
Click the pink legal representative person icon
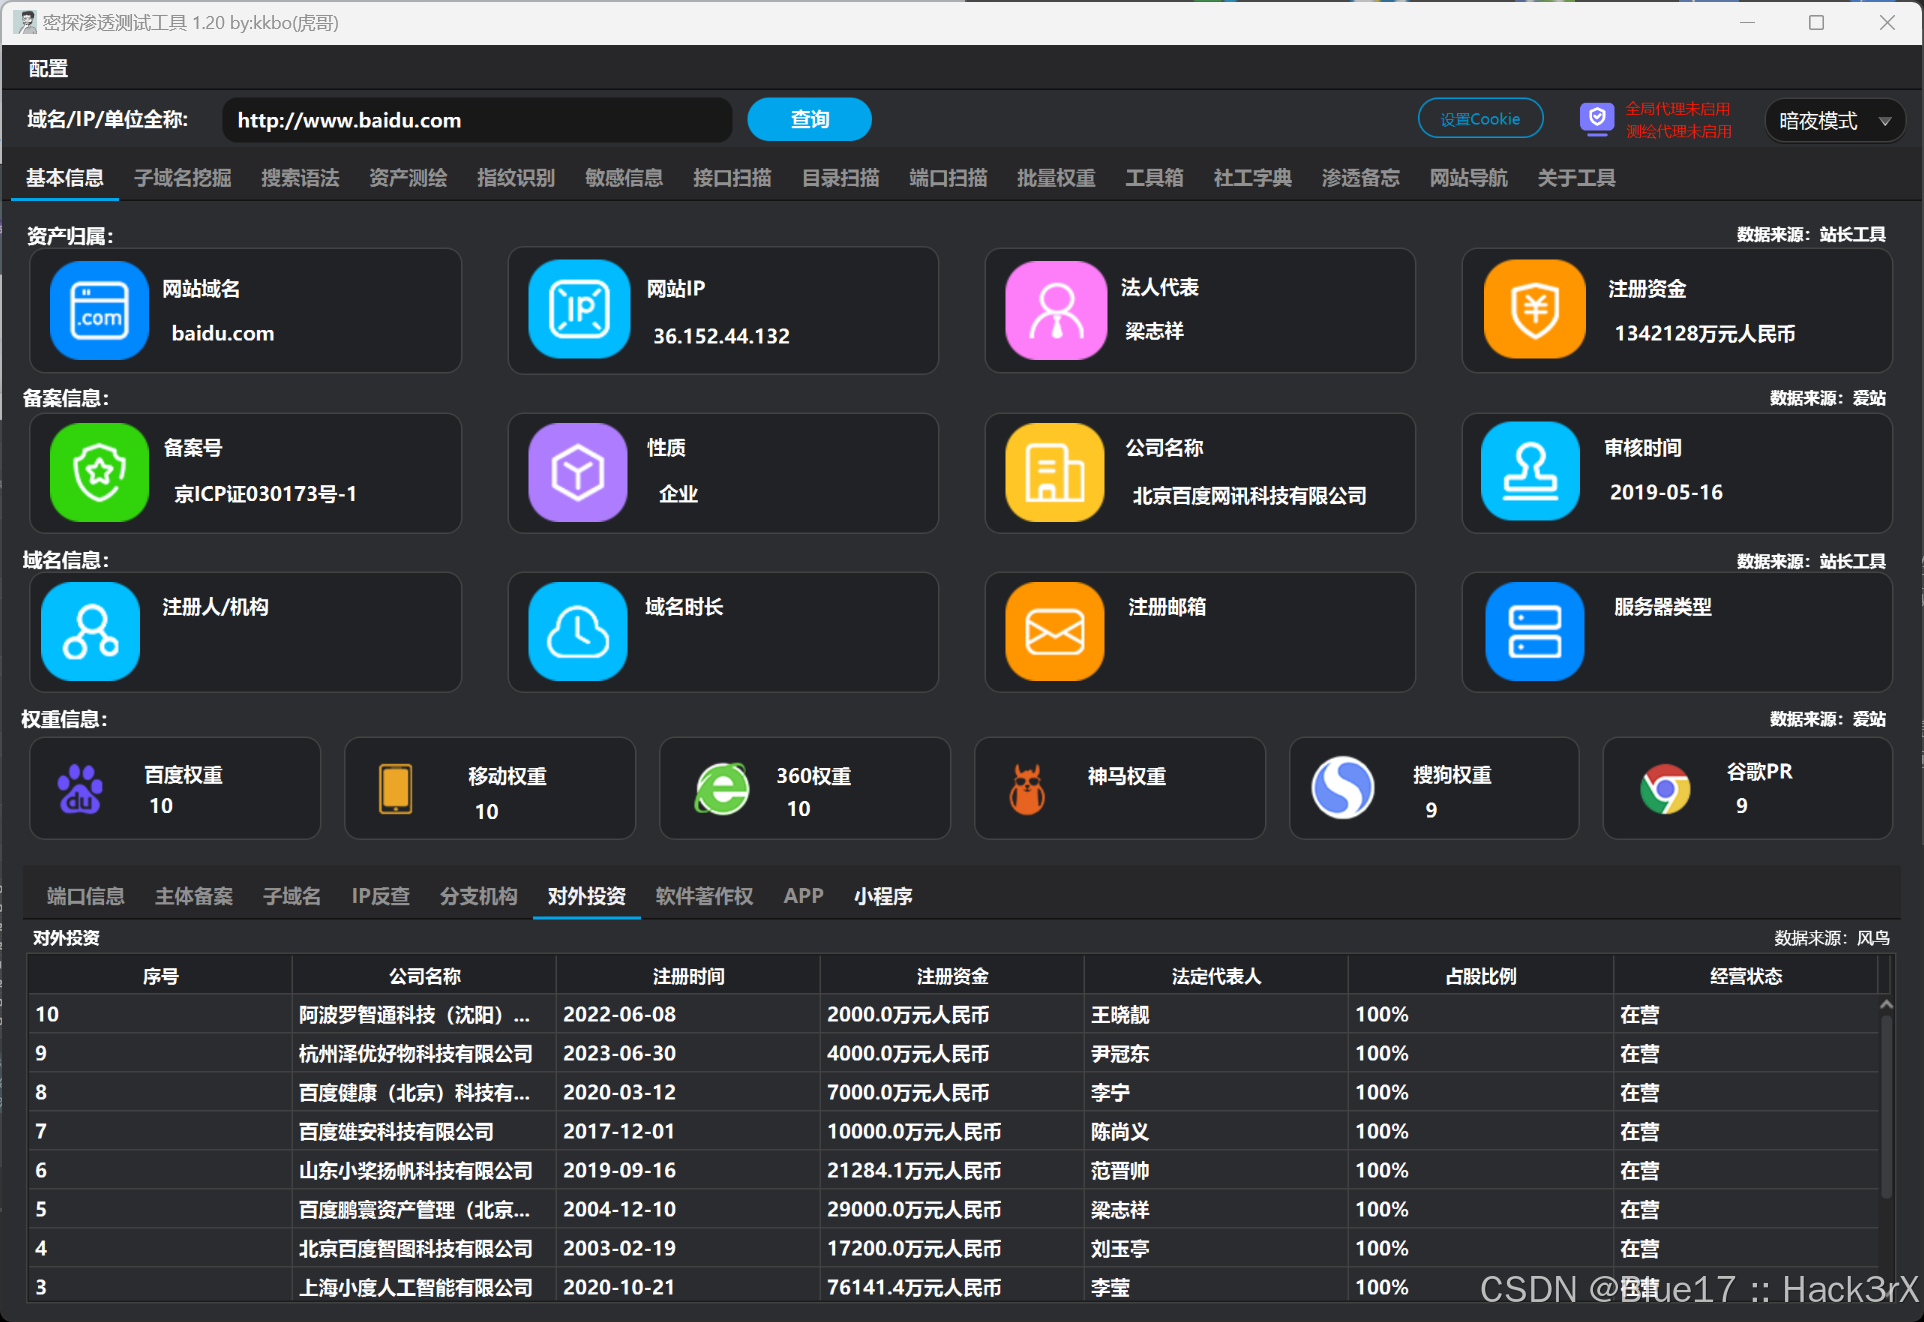pyautogui.click(x=1055, y=310)
